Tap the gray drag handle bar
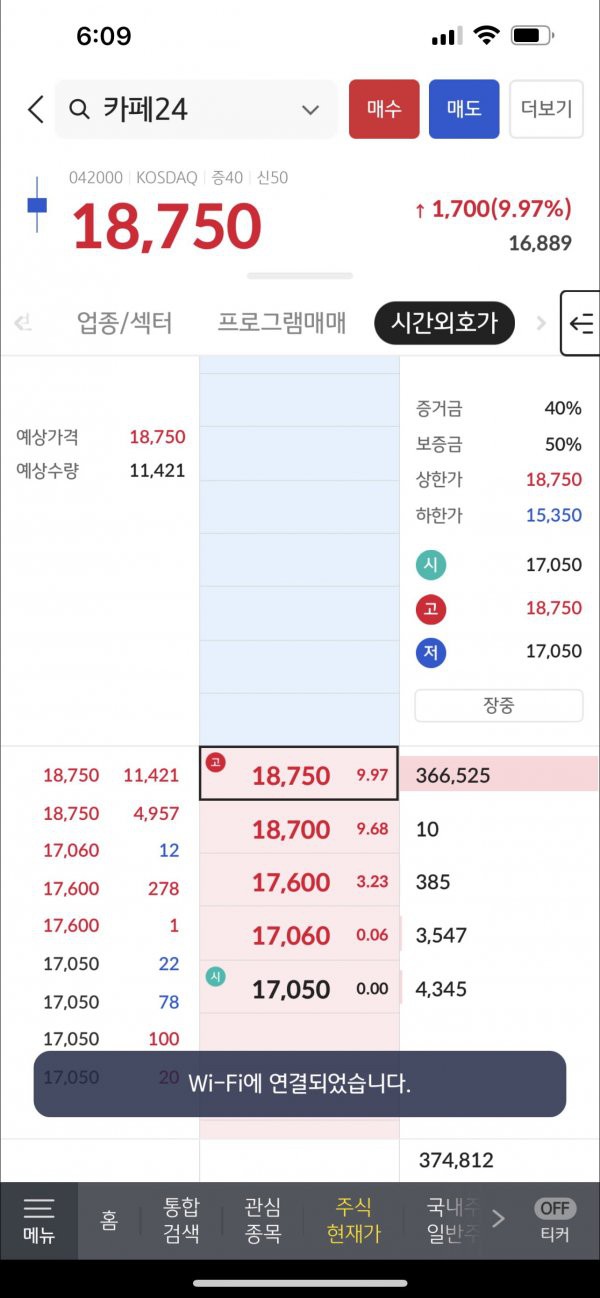 point(300,275)
